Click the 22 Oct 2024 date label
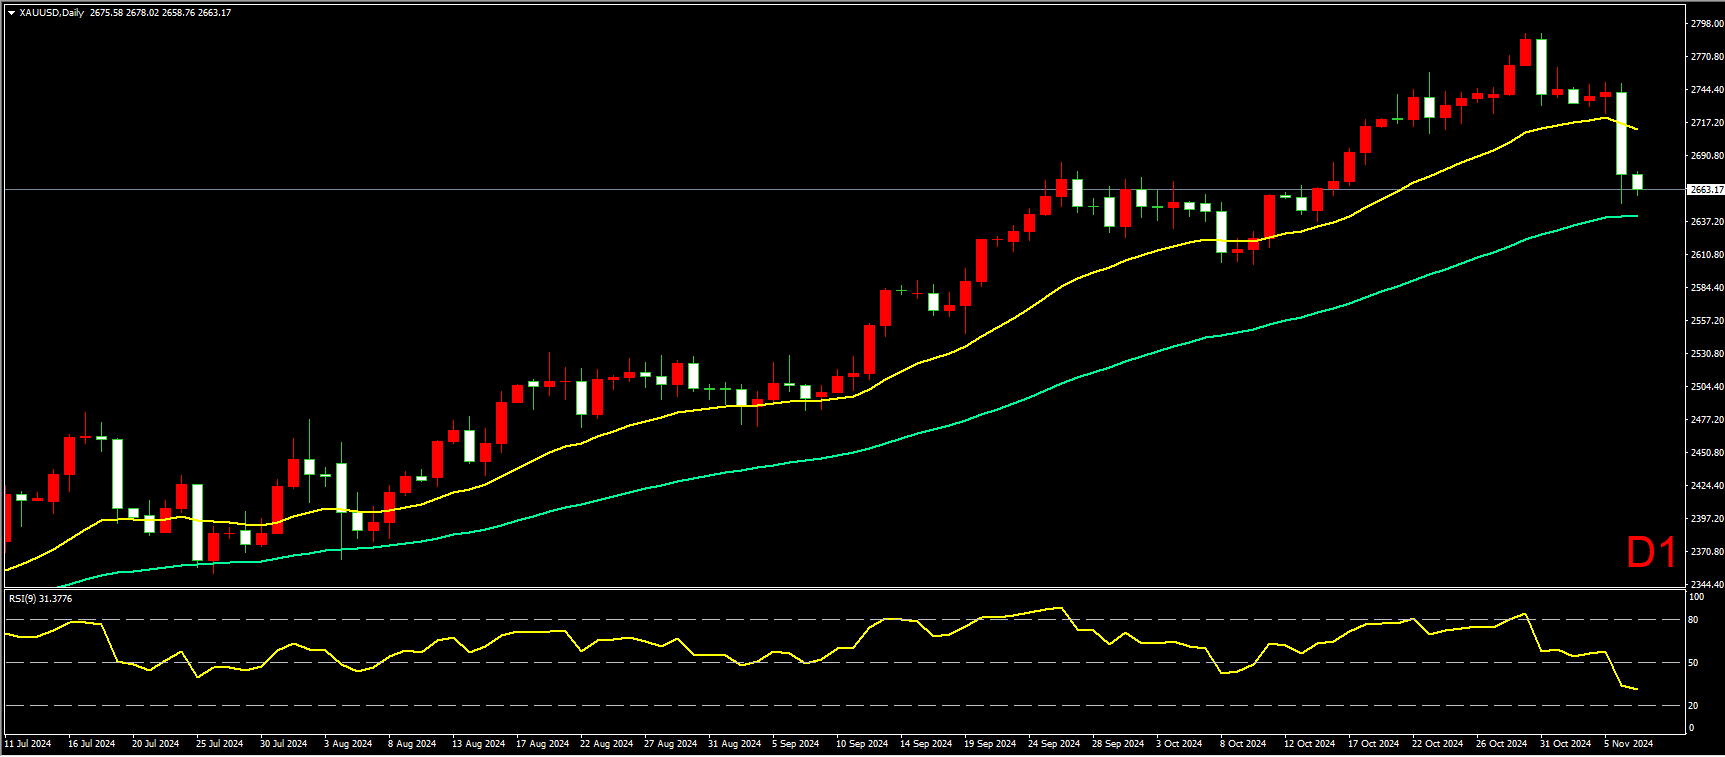The height and width of the screenshot is (757, 1725). click(x=1439, y=744)
